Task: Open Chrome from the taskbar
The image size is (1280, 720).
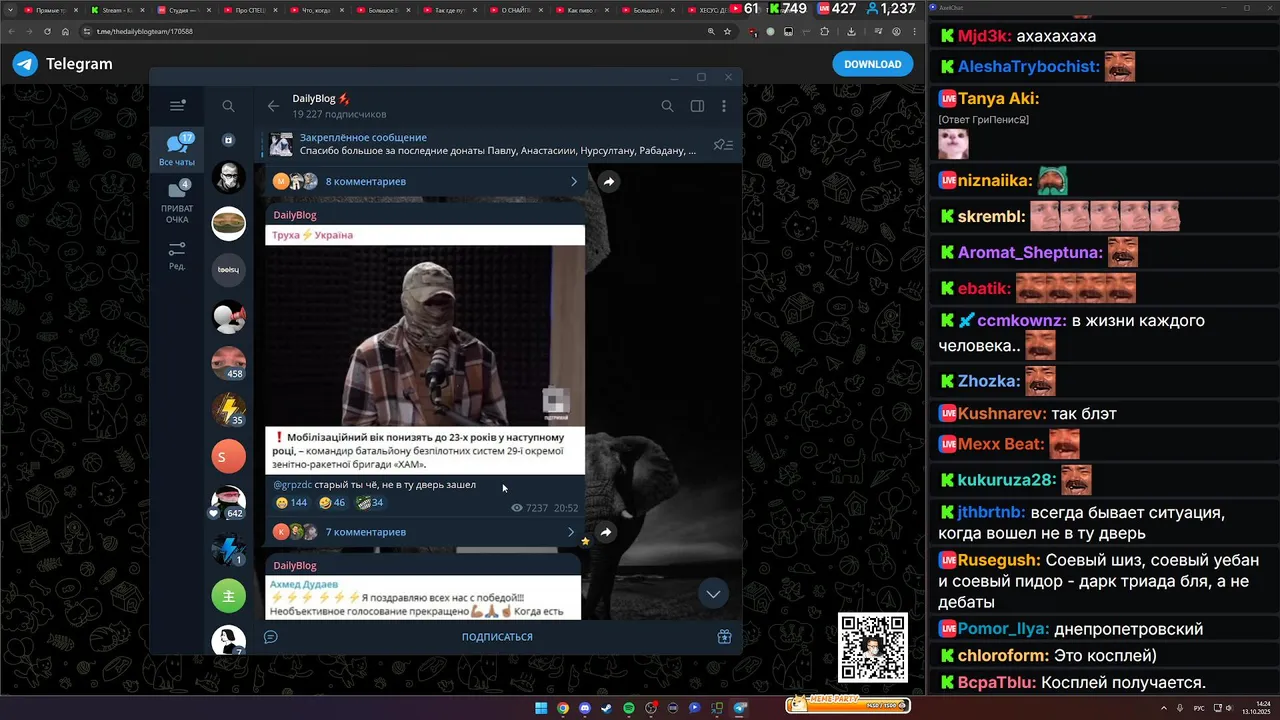Action: 563,708
